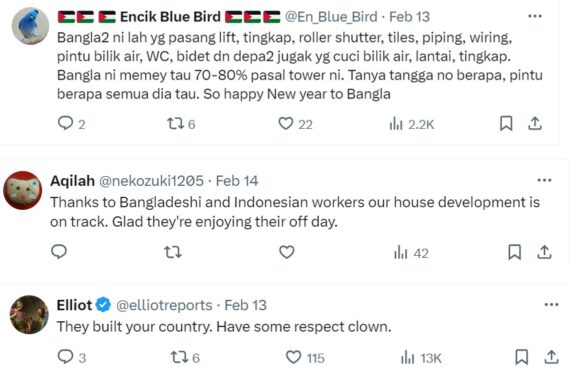The width and height of the screenshot is (571, 375).
Task: Open Elliot's profile avatar
Action: pos(29,315)
